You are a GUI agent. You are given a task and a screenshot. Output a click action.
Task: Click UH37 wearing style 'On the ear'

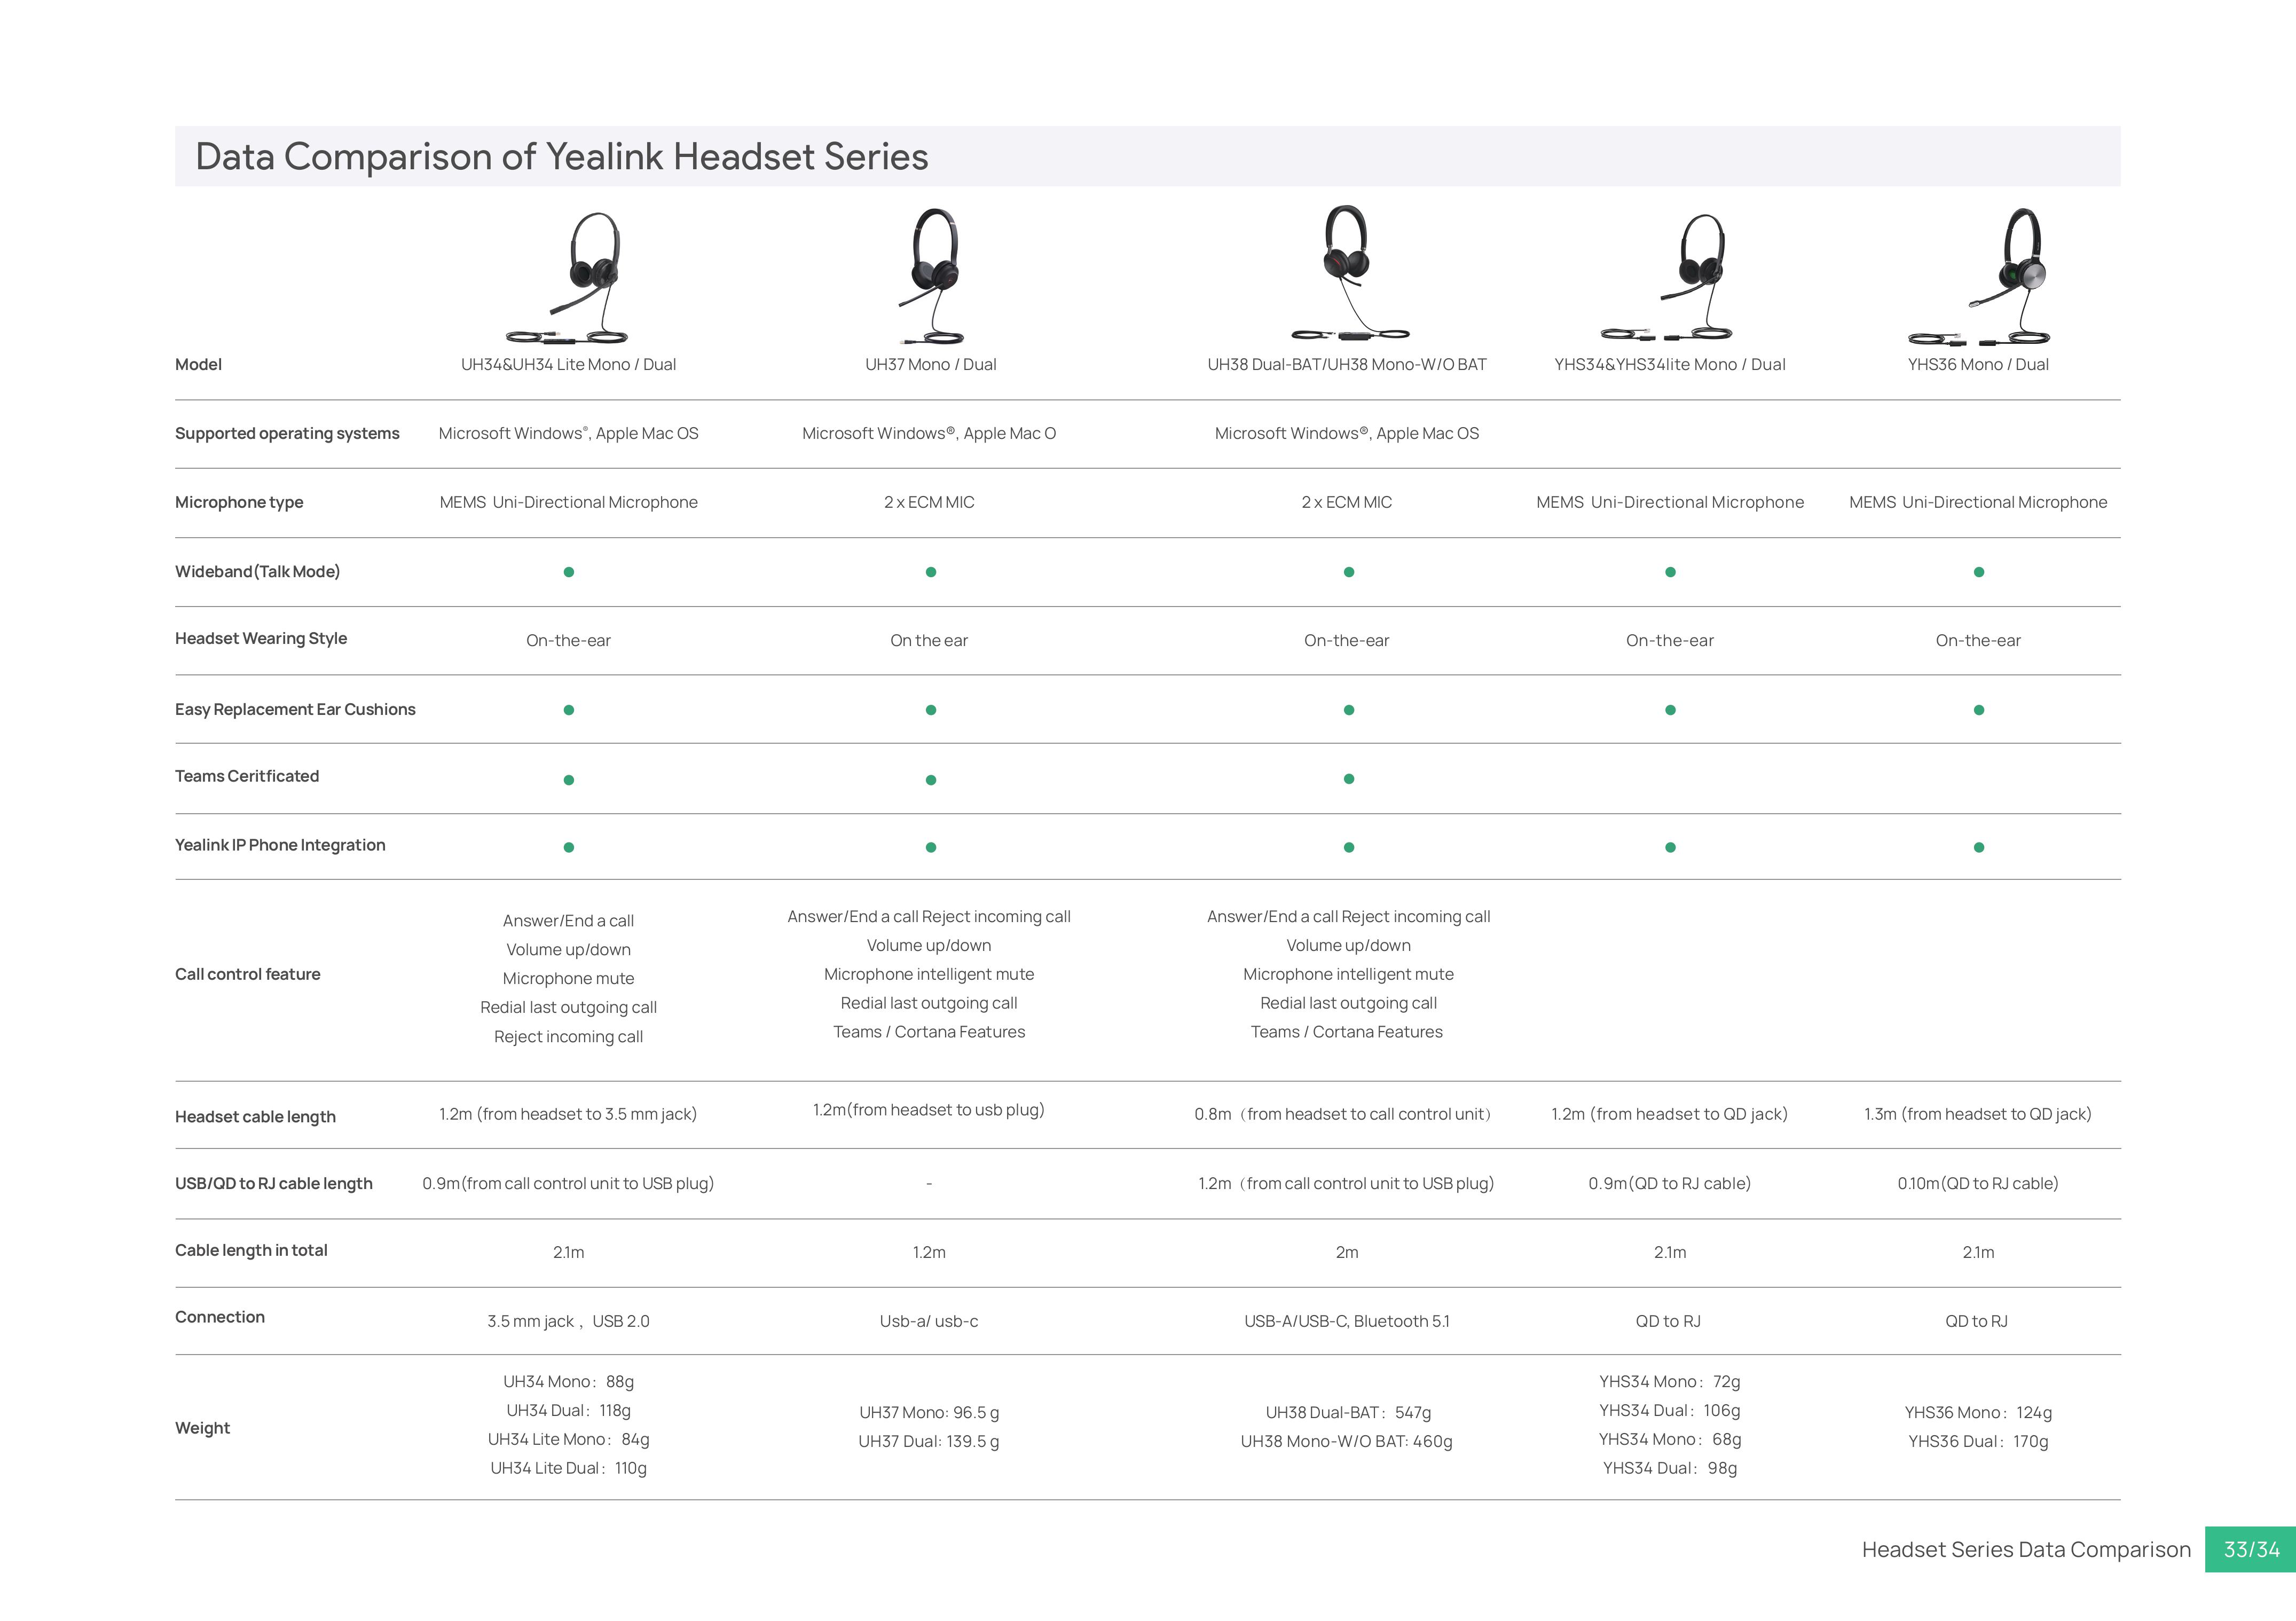(x=929, y=641)
